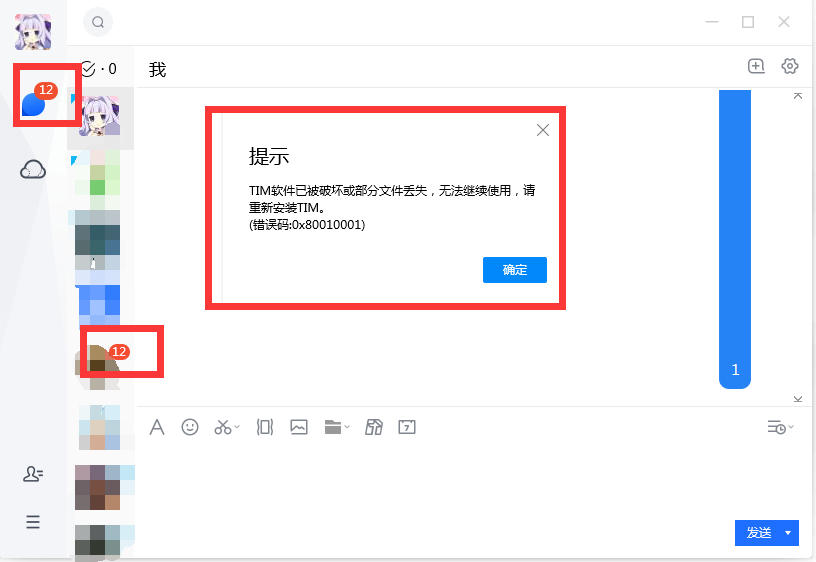Select the 我 conversation in list
The height and width of the screenshot is (562, 816).
[100, 117]
